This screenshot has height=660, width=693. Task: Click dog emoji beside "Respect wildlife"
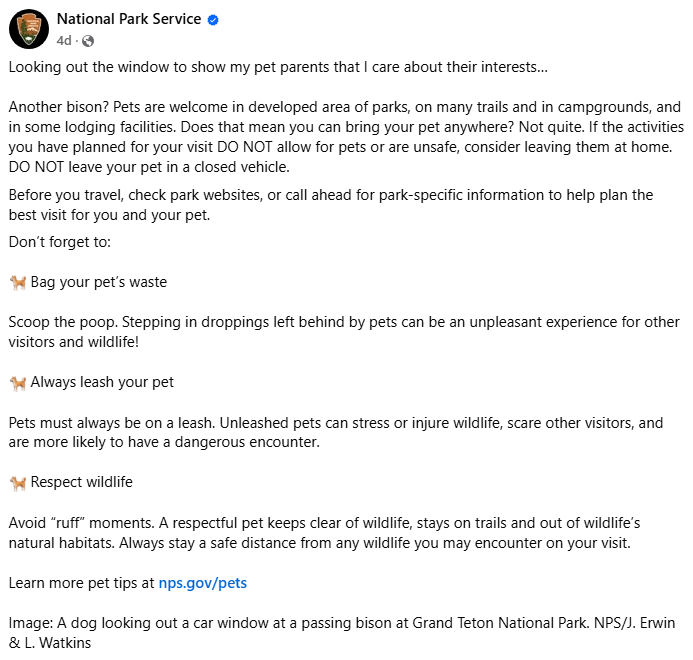tap(17, 482)
